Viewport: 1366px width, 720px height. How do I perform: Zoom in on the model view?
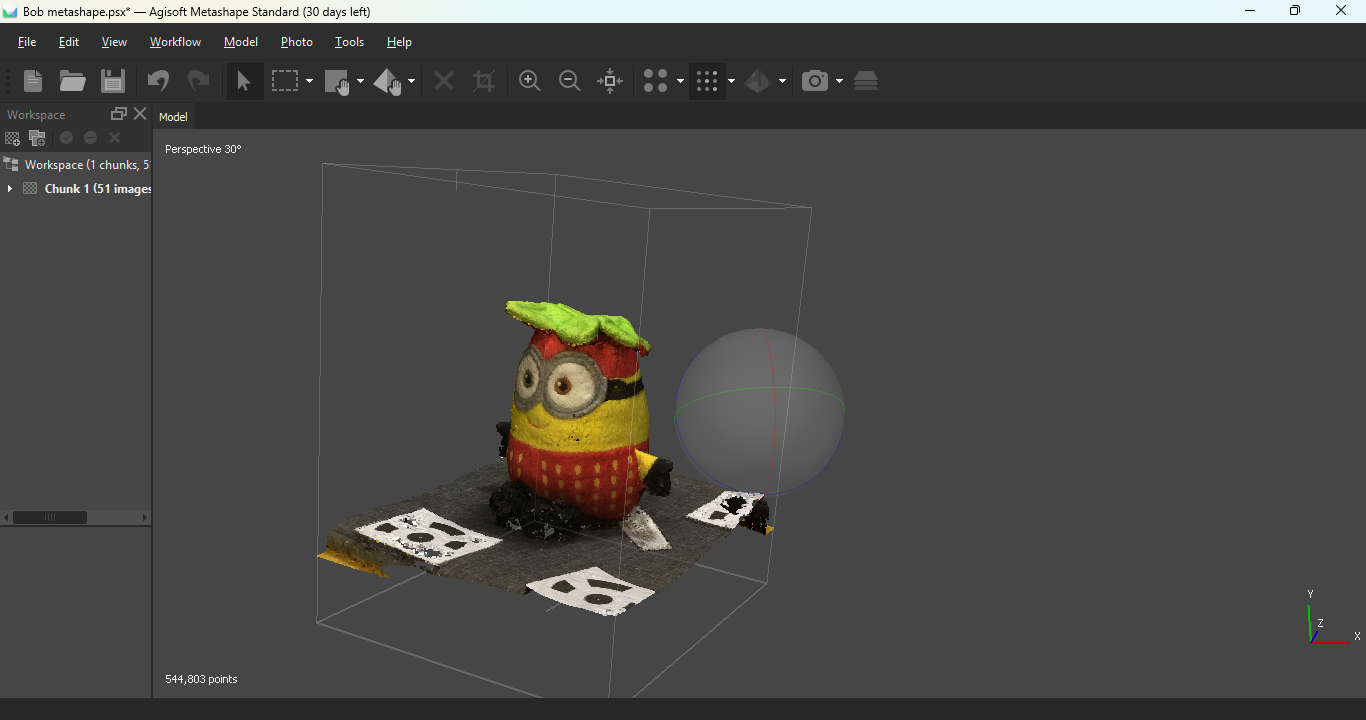[x=530, y=81]
